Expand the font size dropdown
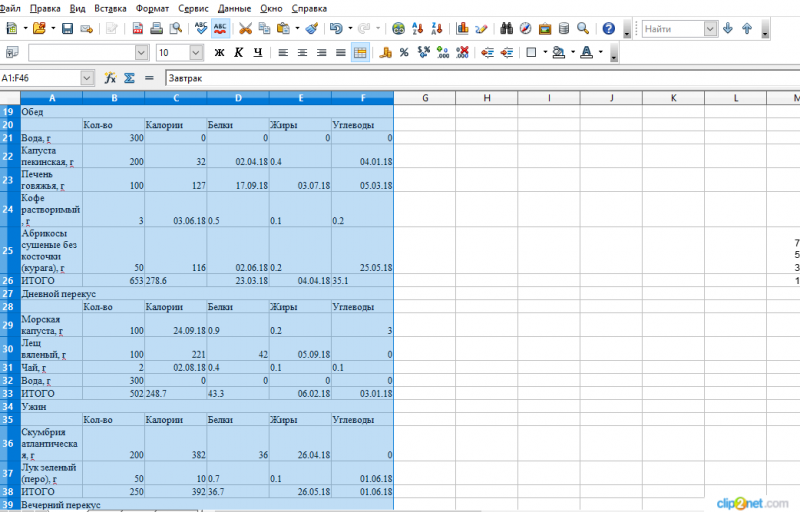This screenshot has height=512, width=800. 196,52
